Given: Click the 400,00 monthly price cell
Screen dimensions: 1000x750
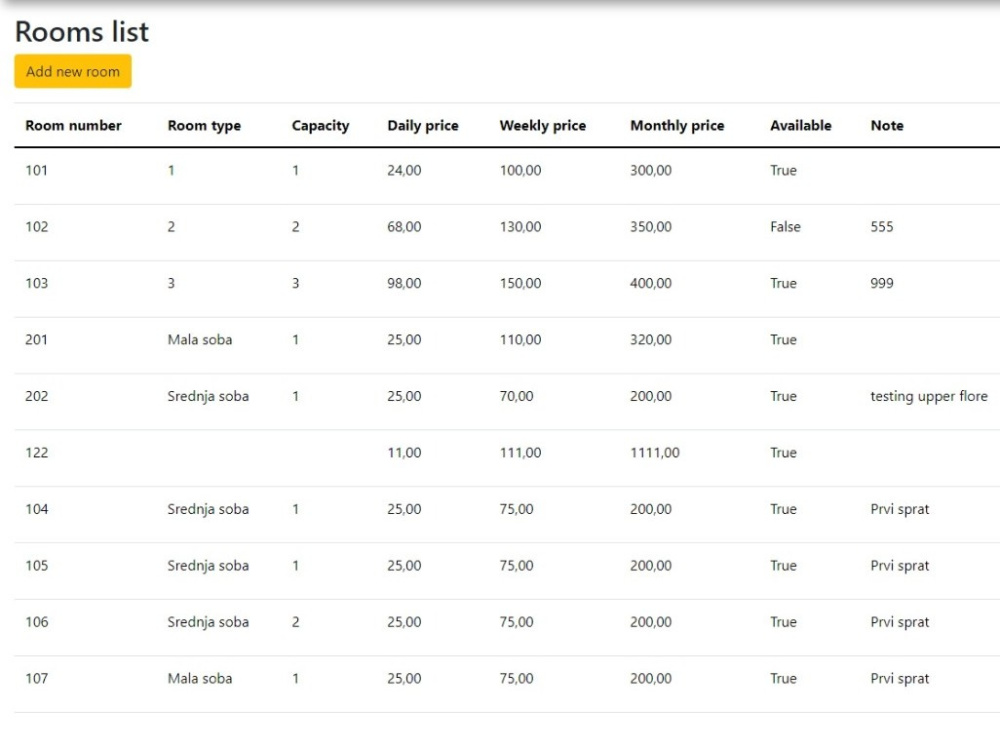Looking at the screenshot, I should pos(651,283).
